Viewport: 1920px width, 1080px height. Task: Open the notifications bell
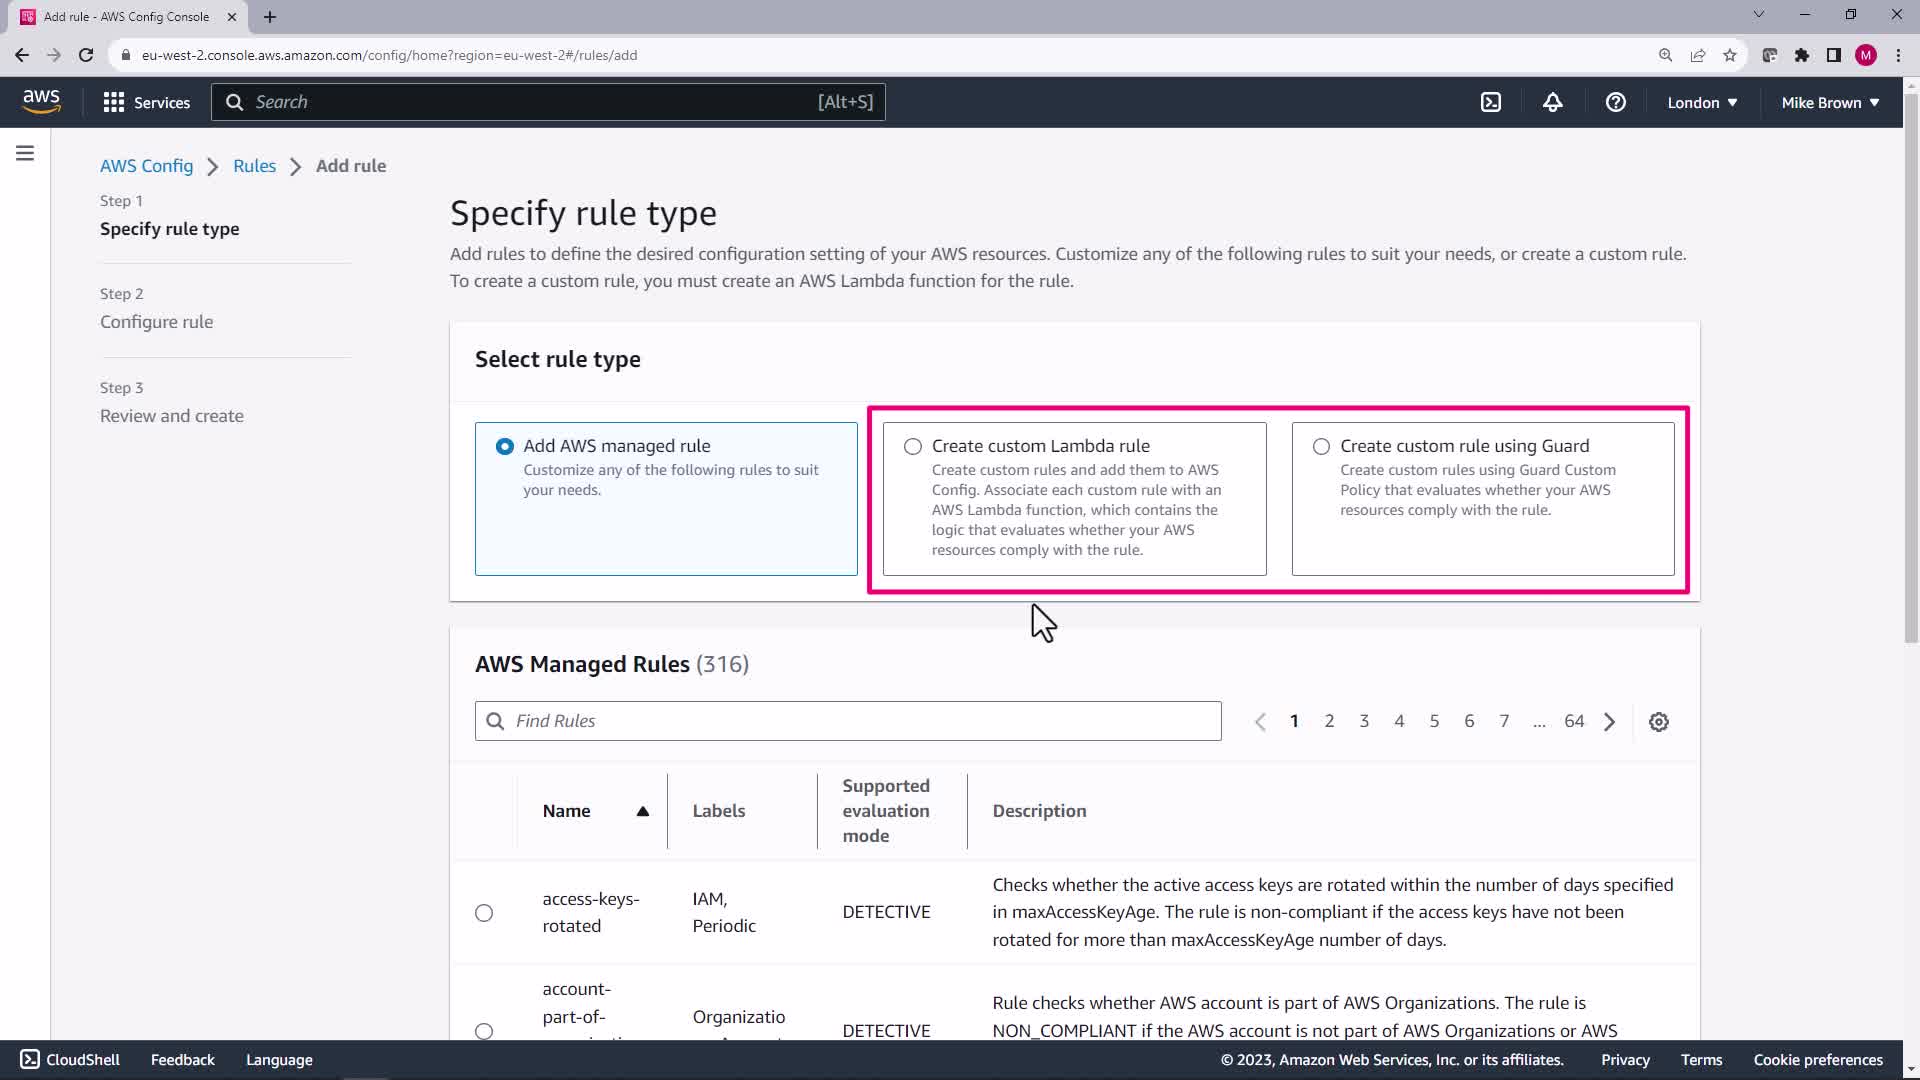1552,102
